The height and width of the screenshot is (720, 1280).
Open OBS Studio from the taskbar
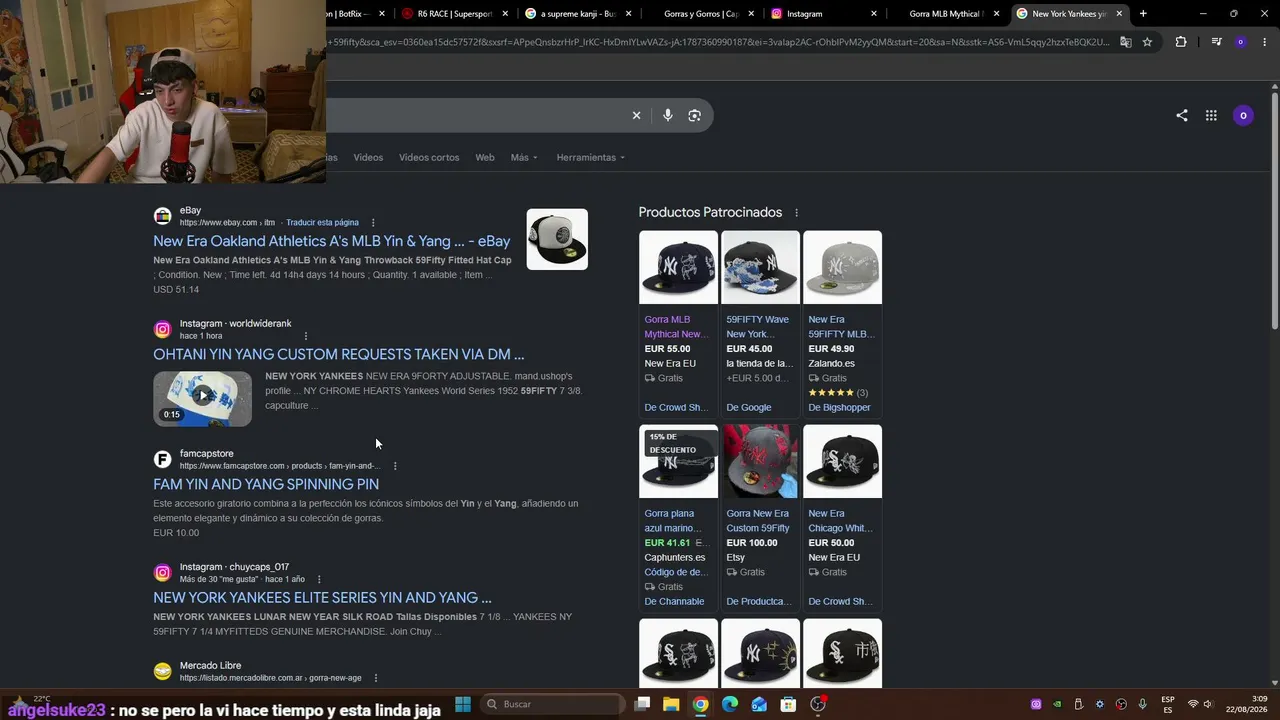coord(818,704)
